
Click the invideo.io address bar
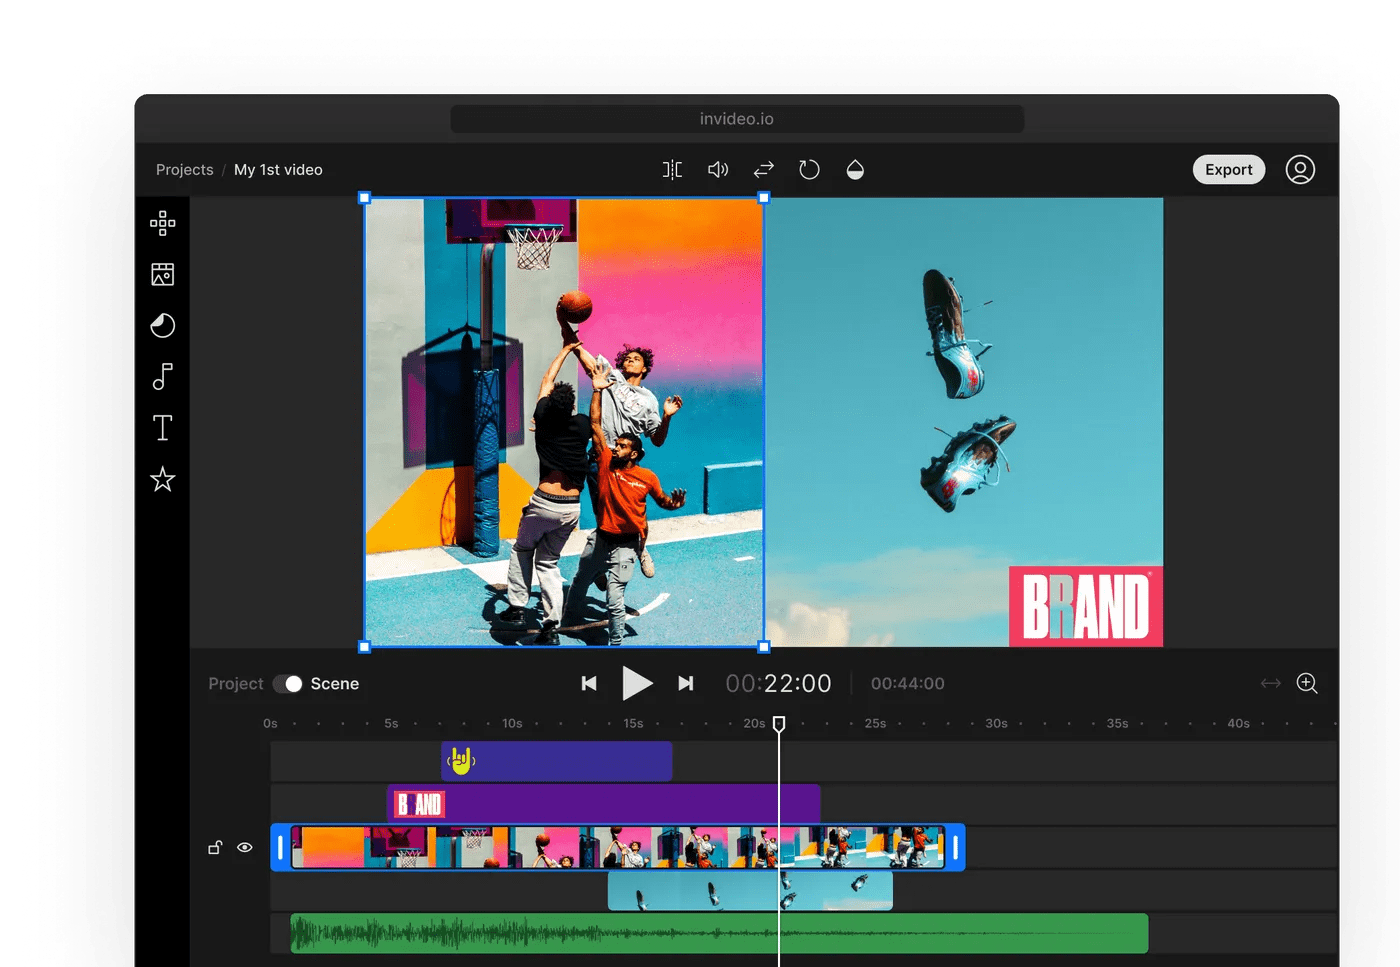point(737,119)
